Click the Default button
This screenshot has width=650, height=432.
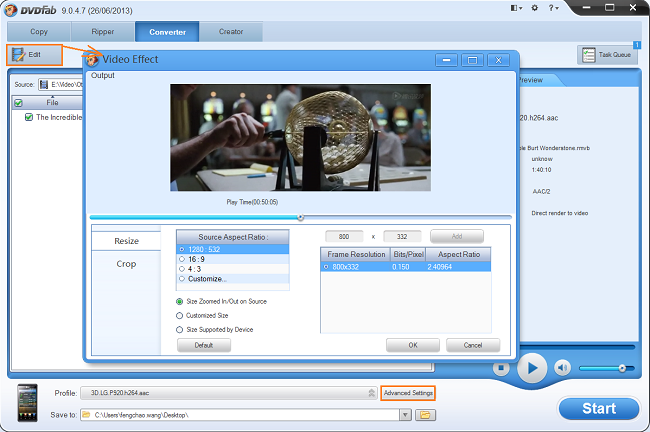pos(204,345)
